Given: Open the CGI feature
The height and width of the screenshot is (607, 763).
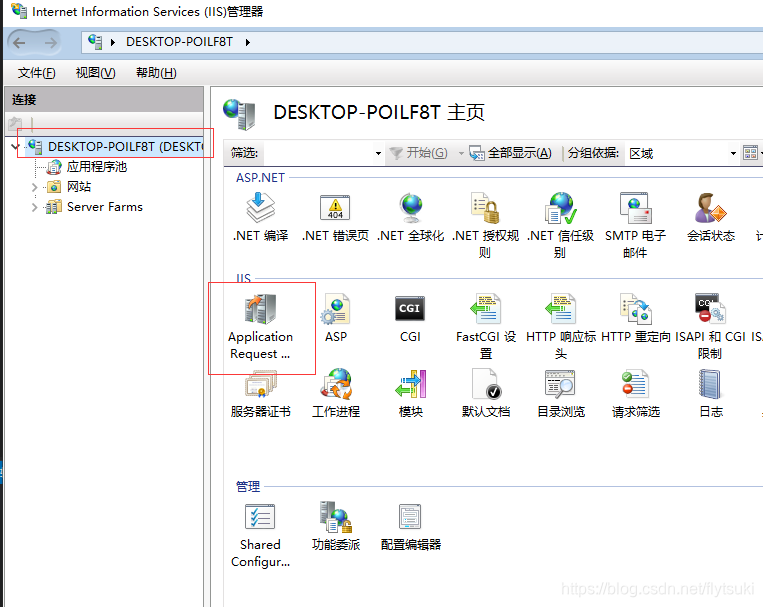Looking at the screenshot, I should [x=410, y=318].
